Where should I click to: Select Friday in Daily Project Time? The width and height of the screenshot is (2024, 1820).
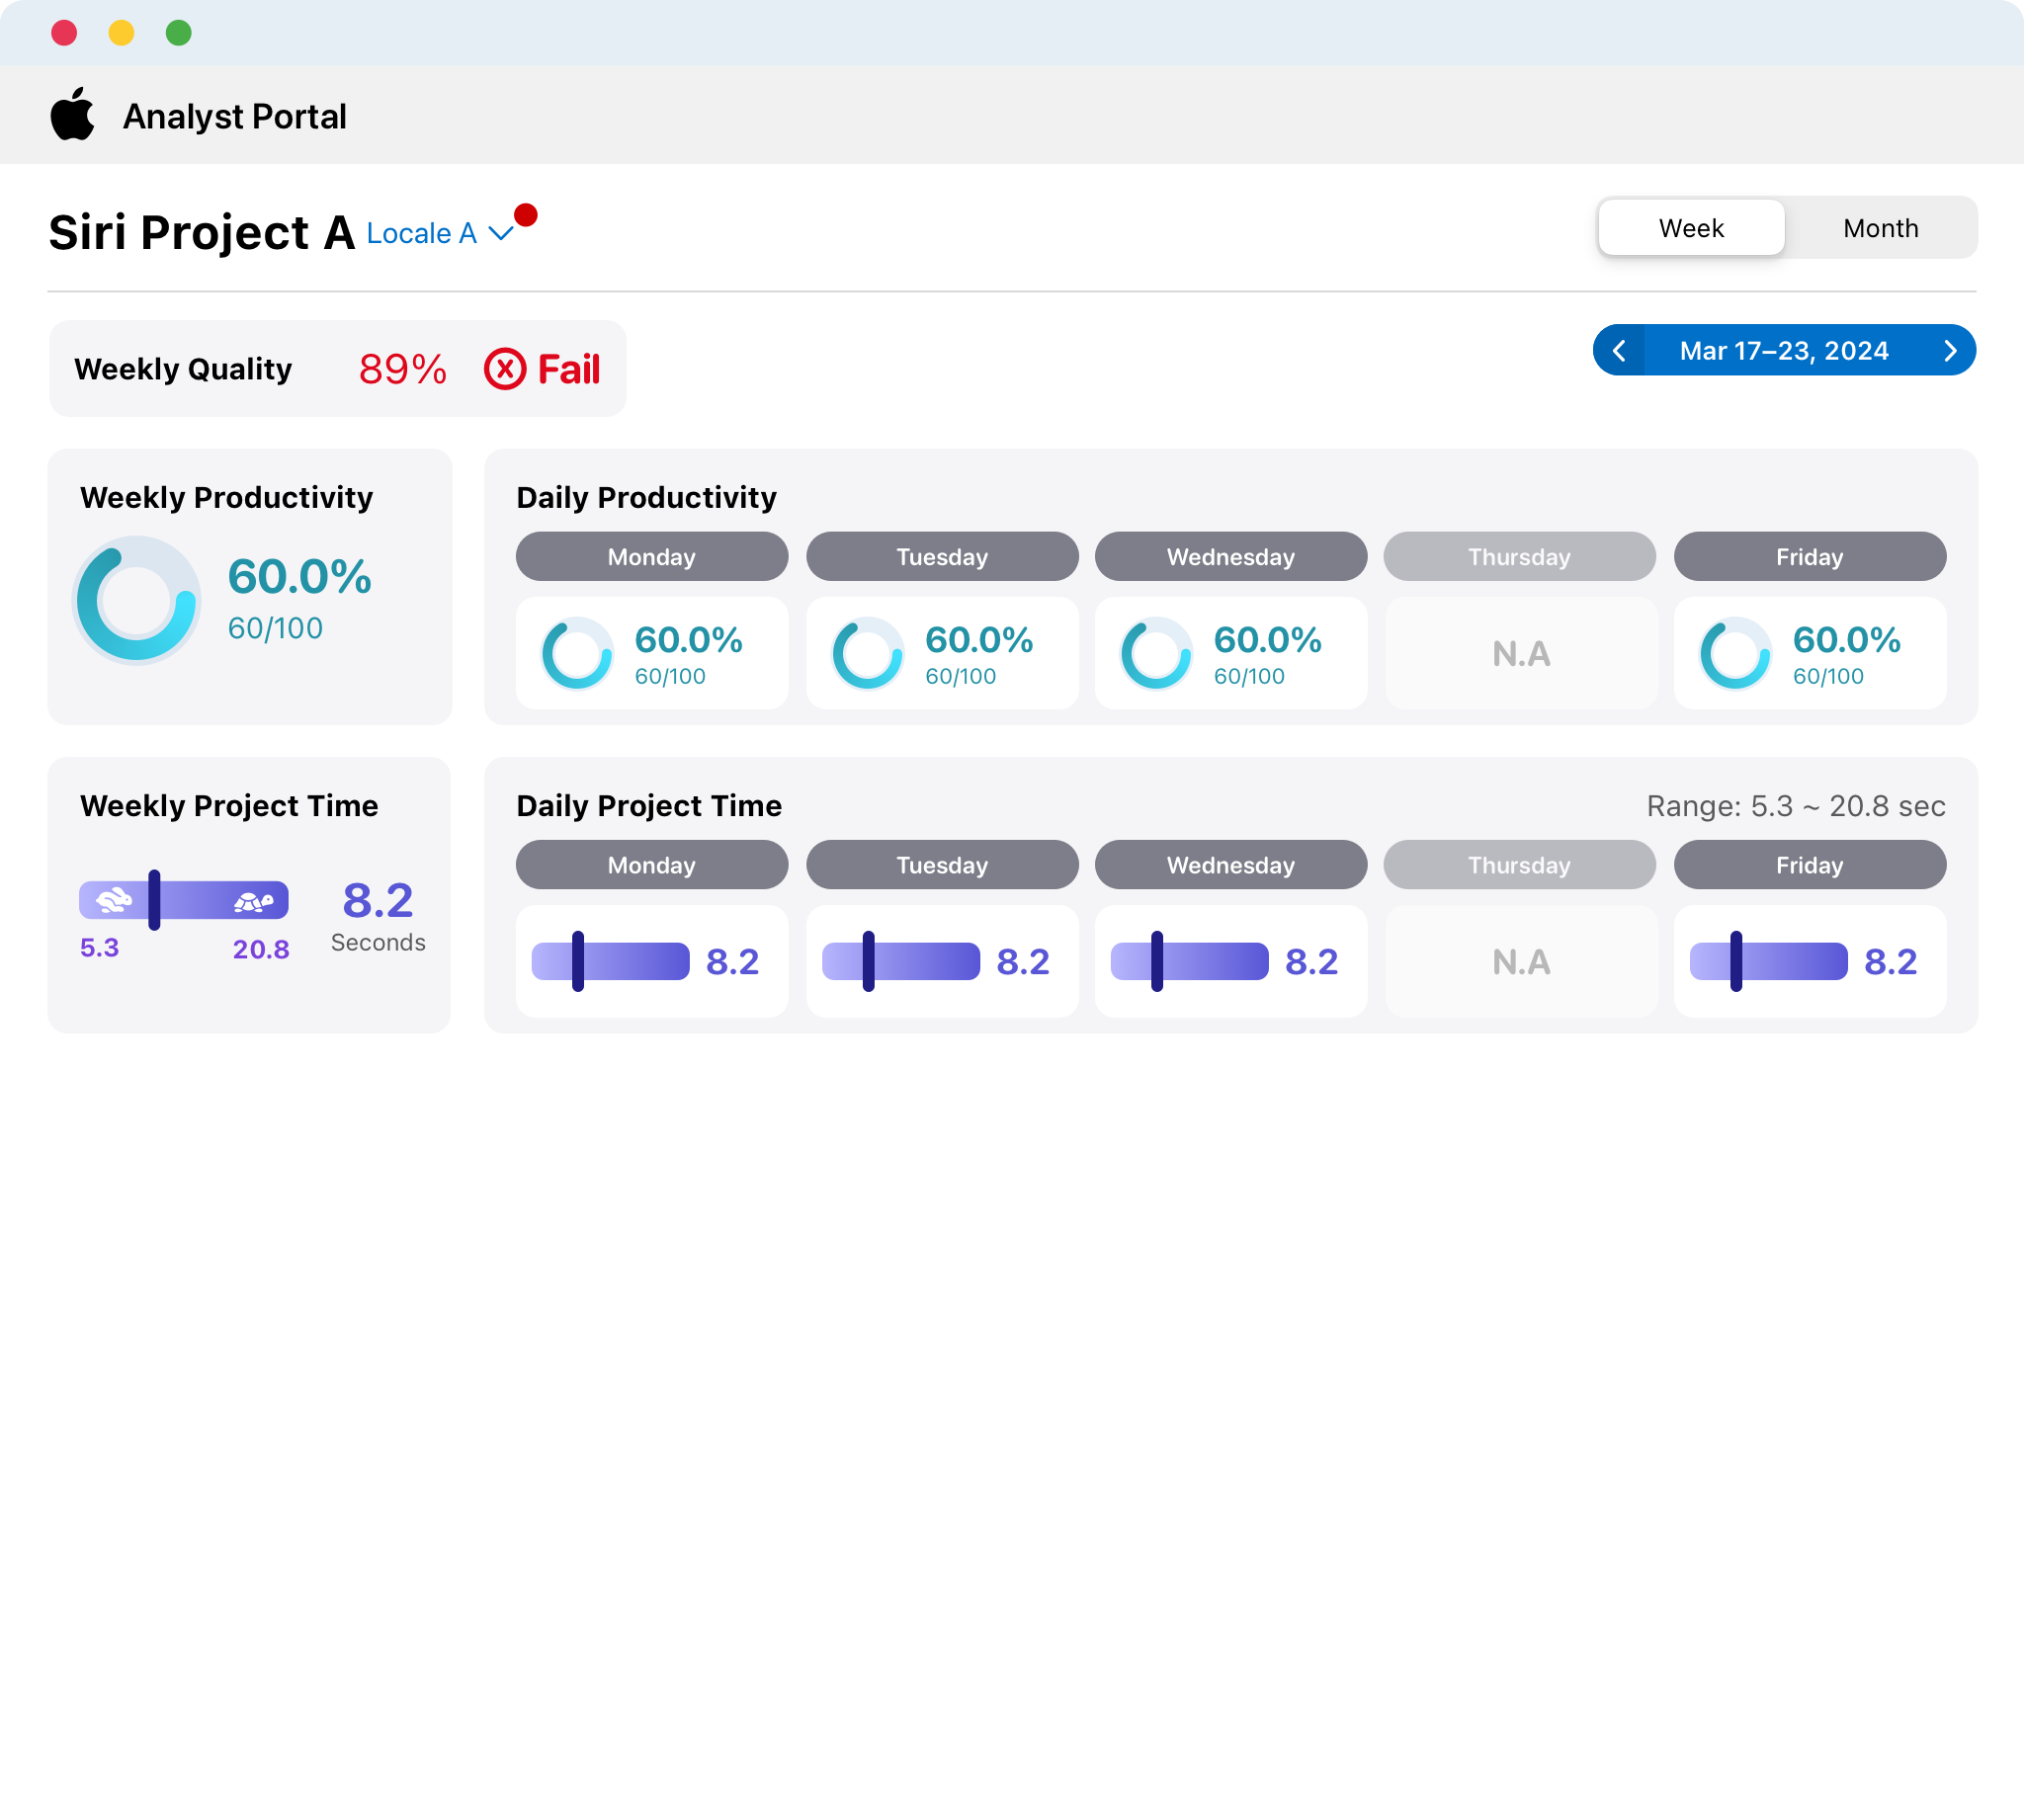[x=1810, y=864]
